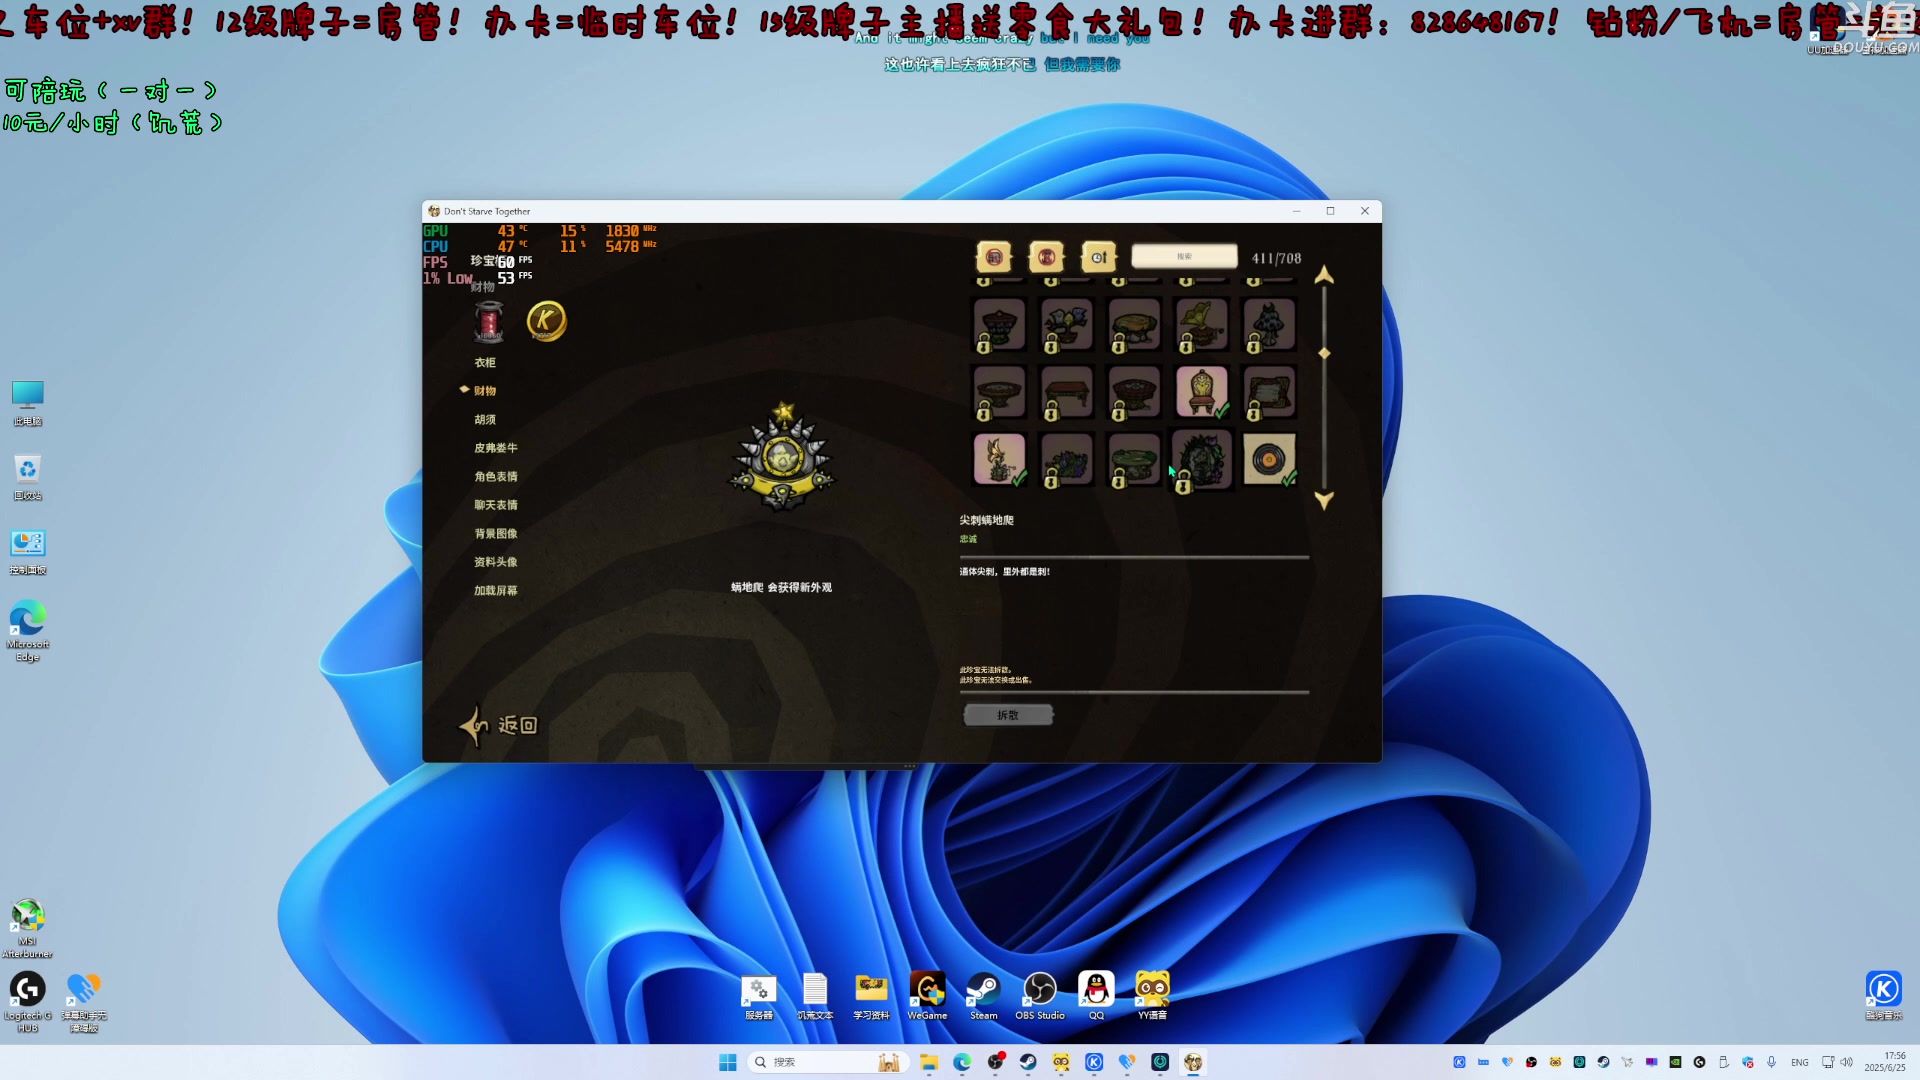The width and height of the screenshot is (1920, 1080).
Task: Open the blue K music desktop shortcut
Action: pyautogui.click(x=1884, y=996)
